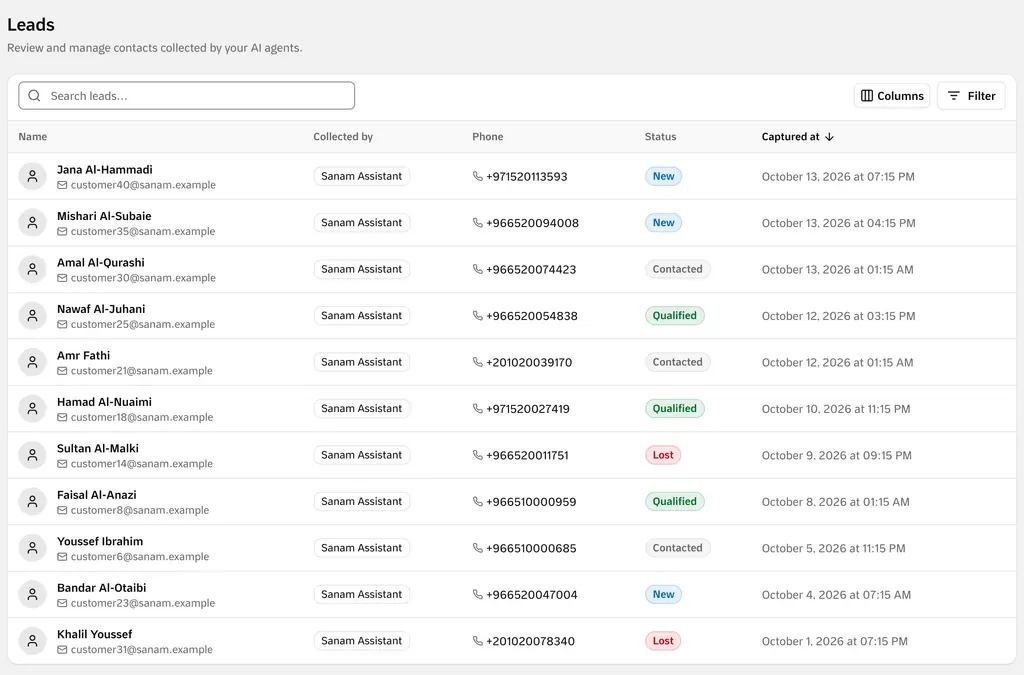
Task: Click the Qualified badge for Nawaf Al-Juhani
Action: point(675,316)
